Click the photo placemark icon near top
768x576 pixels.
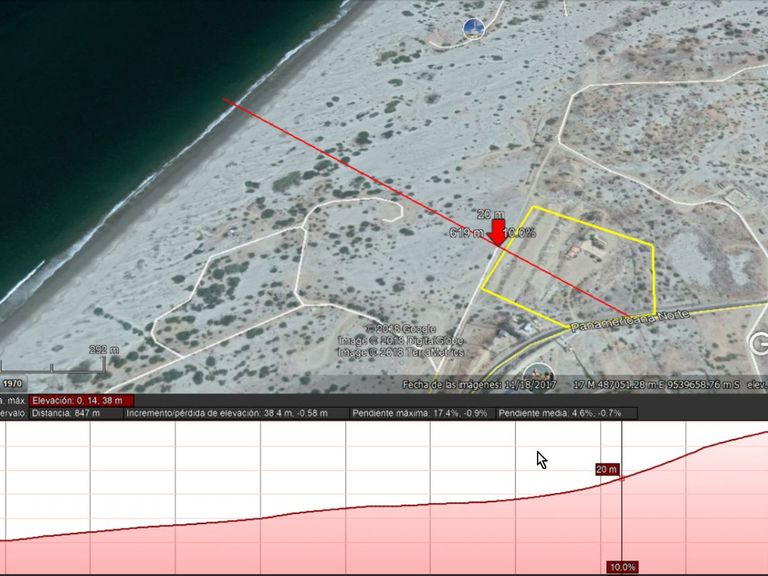tap(474, 28)
